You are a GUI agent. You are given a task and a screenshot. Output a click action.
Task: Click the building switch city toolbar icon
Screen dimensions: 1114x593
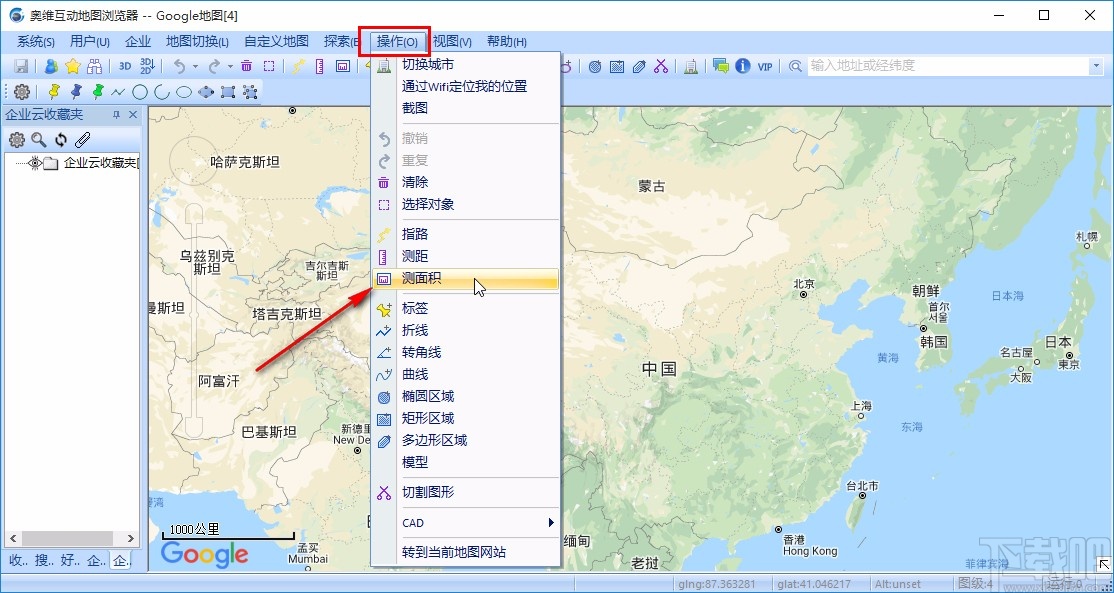pyautogui.click(x=691, y=66)
